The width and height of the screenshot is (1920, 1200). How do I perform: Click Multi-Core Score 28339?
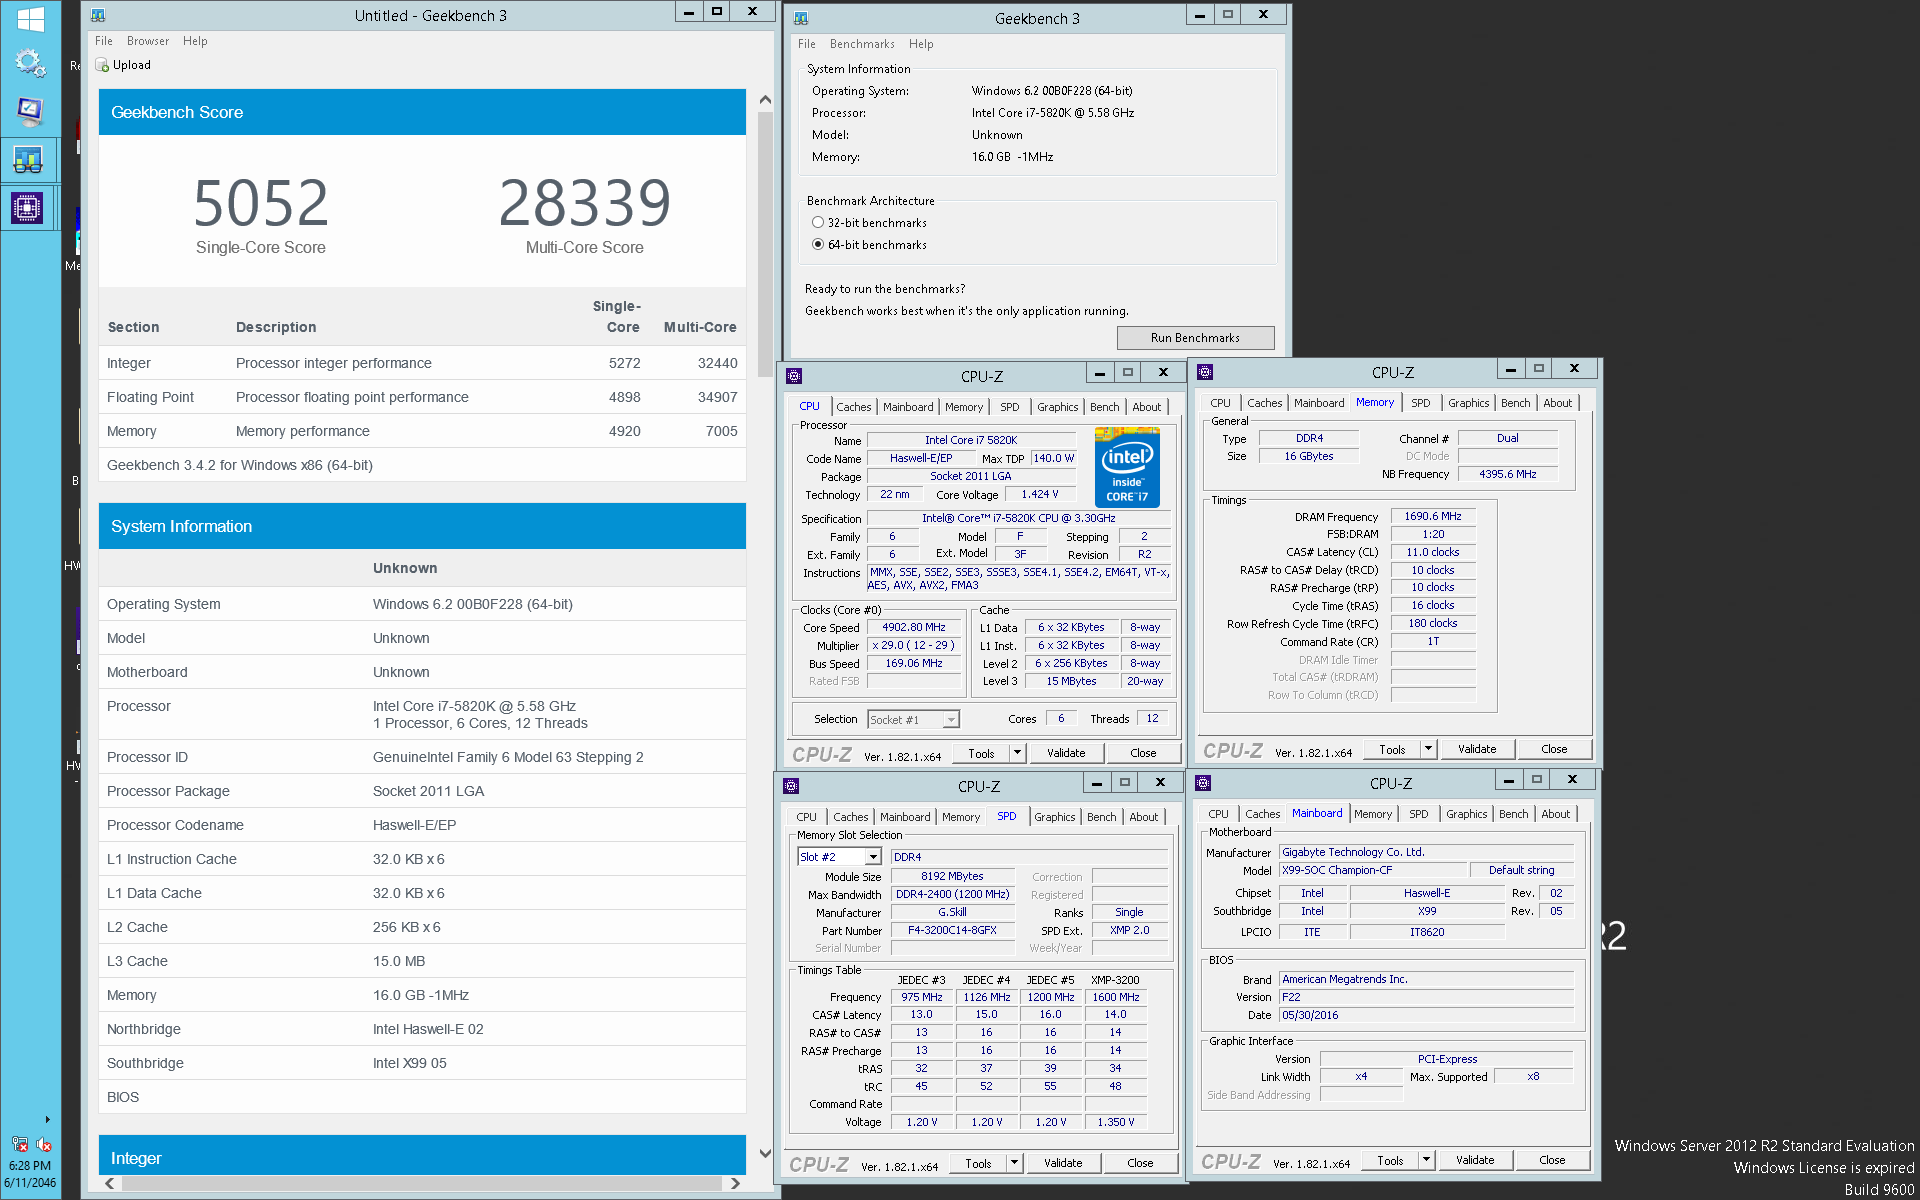click(585, 203)
